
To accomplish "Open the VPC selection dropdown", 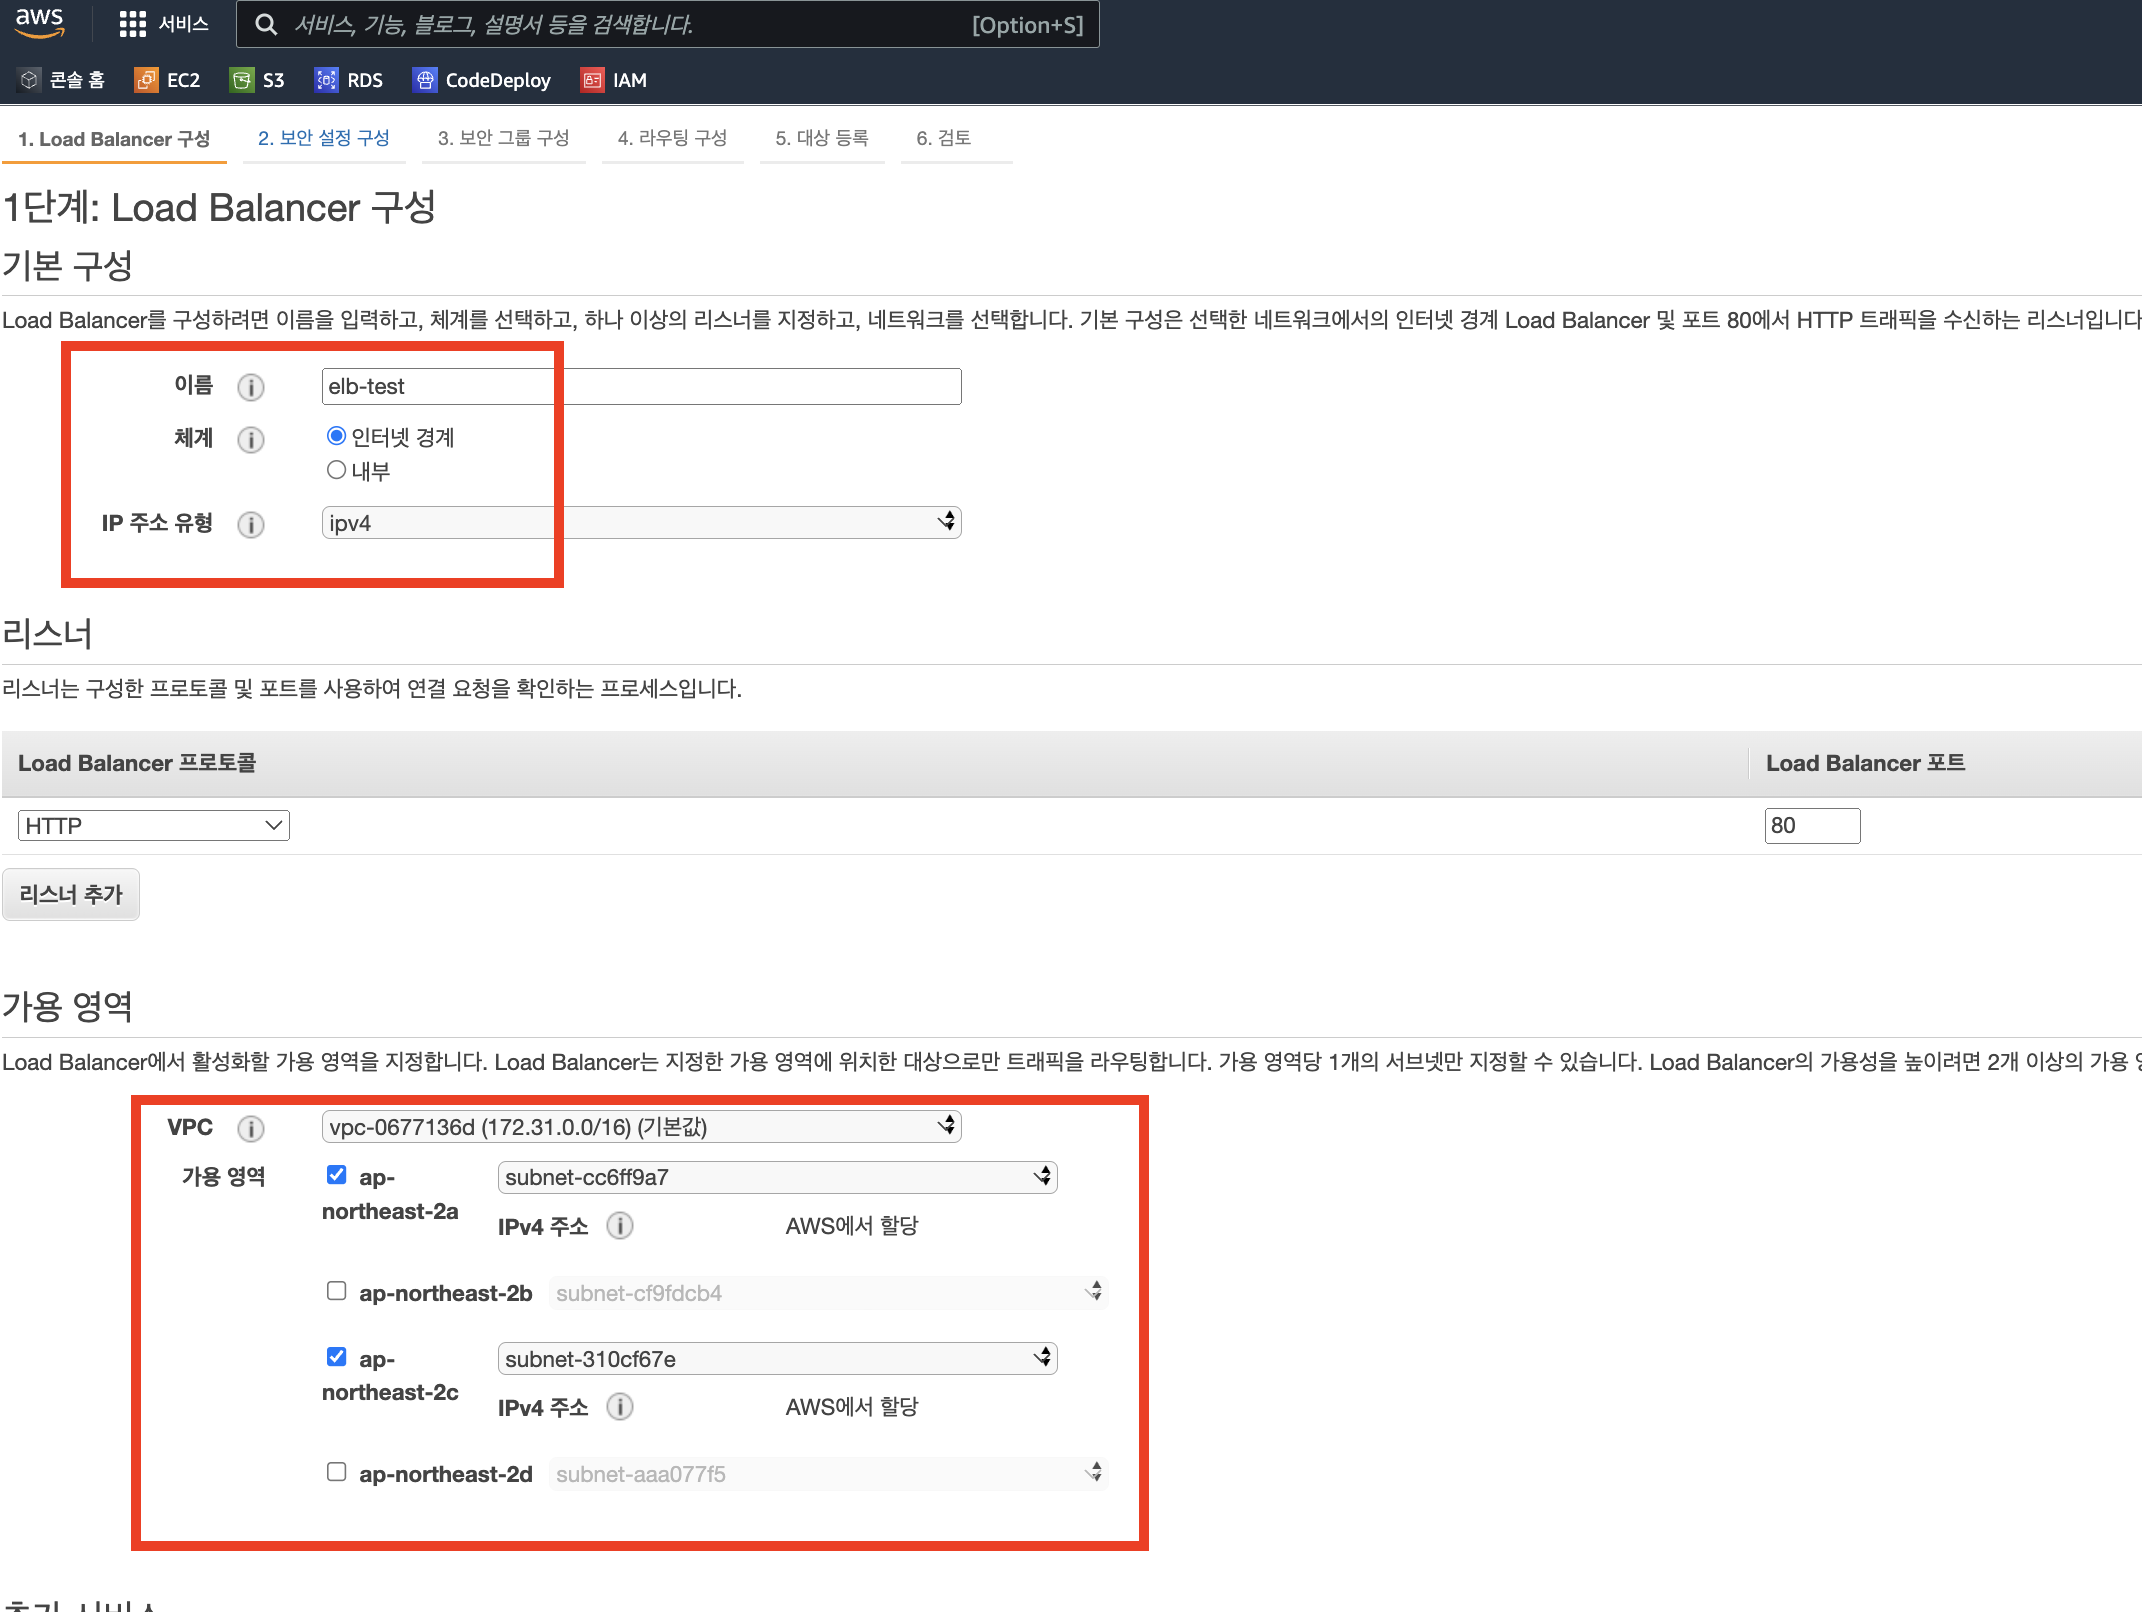I will click(640, 1127).
